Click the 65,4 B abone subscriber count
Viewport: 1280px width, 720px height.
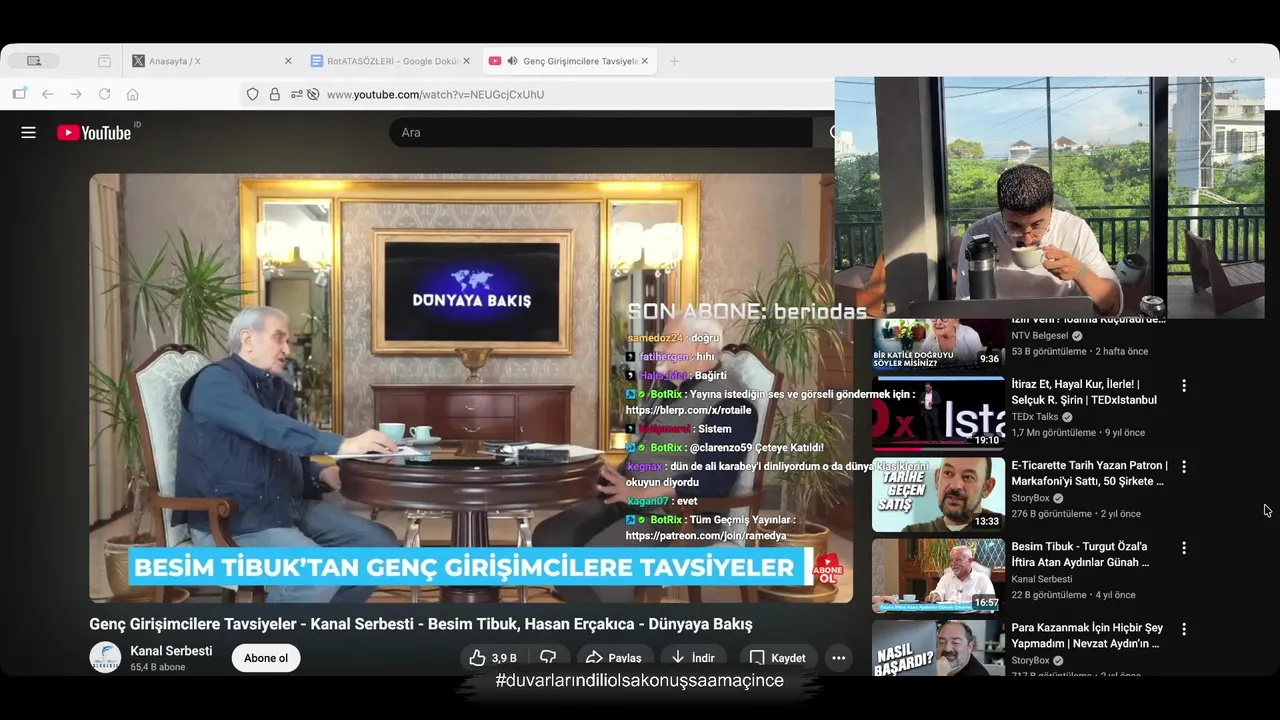(x=158, y=667)
